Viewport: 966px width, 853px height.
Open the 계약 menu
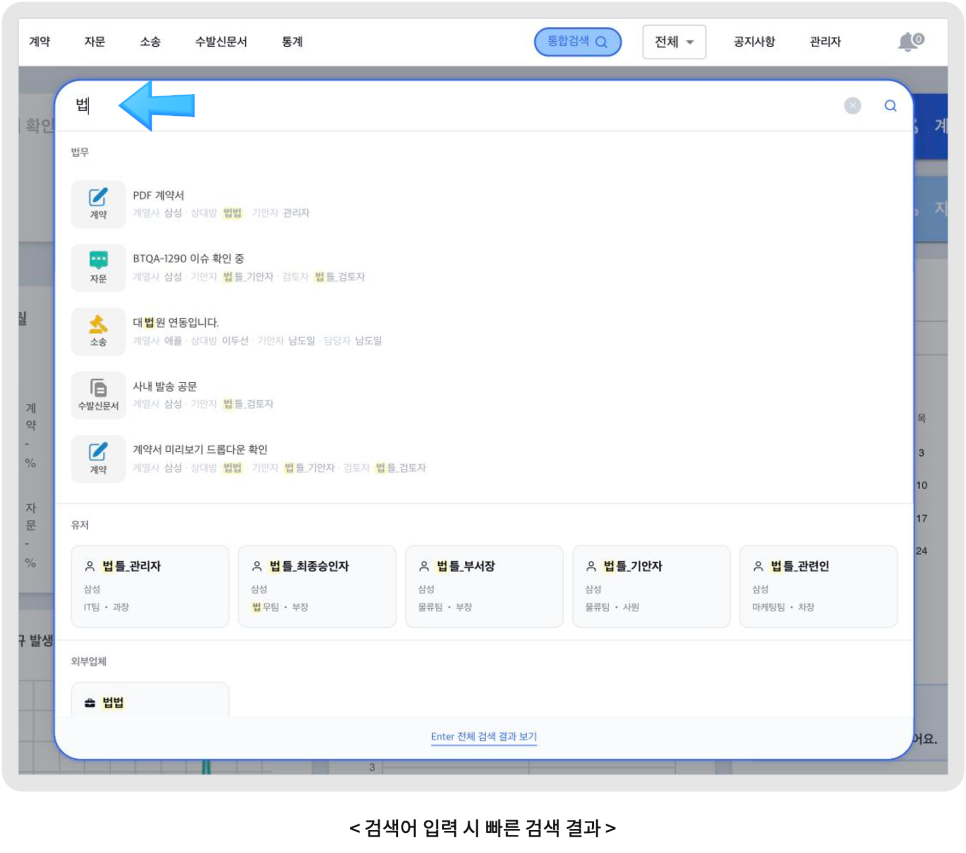tap(39, 41)
